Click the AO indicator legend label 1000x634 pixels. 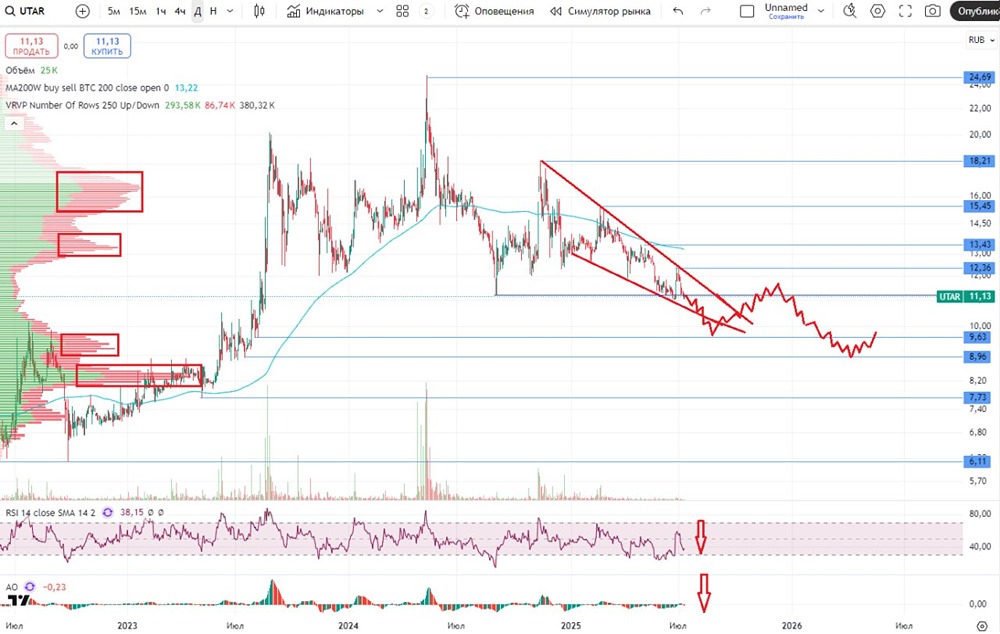pyautogui.click(x=11, y=587)
